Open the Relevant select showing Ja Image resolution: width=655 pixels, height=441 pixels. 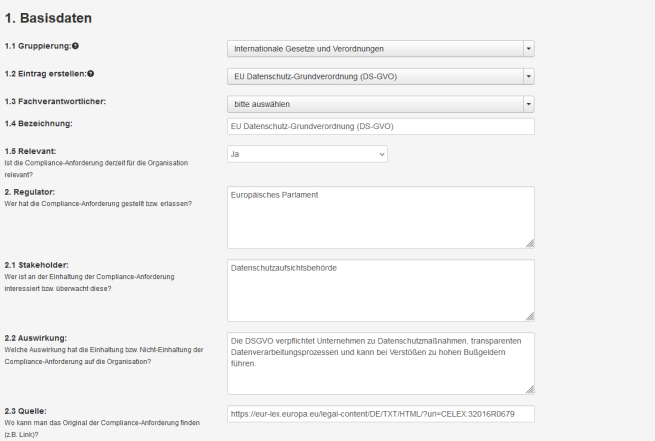click(307, 154)
